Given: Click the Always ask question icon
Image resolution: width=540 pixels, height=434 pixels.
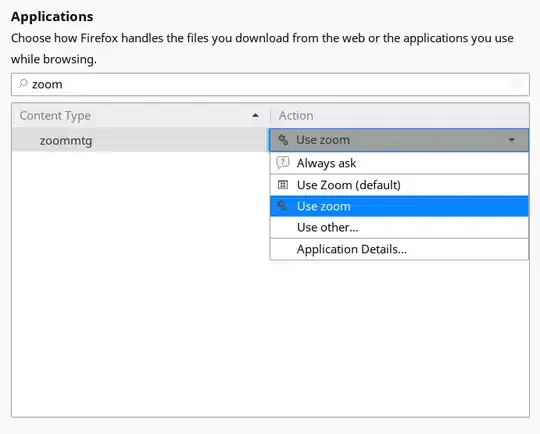Looking at the screenshot, I should click(283, 163).
